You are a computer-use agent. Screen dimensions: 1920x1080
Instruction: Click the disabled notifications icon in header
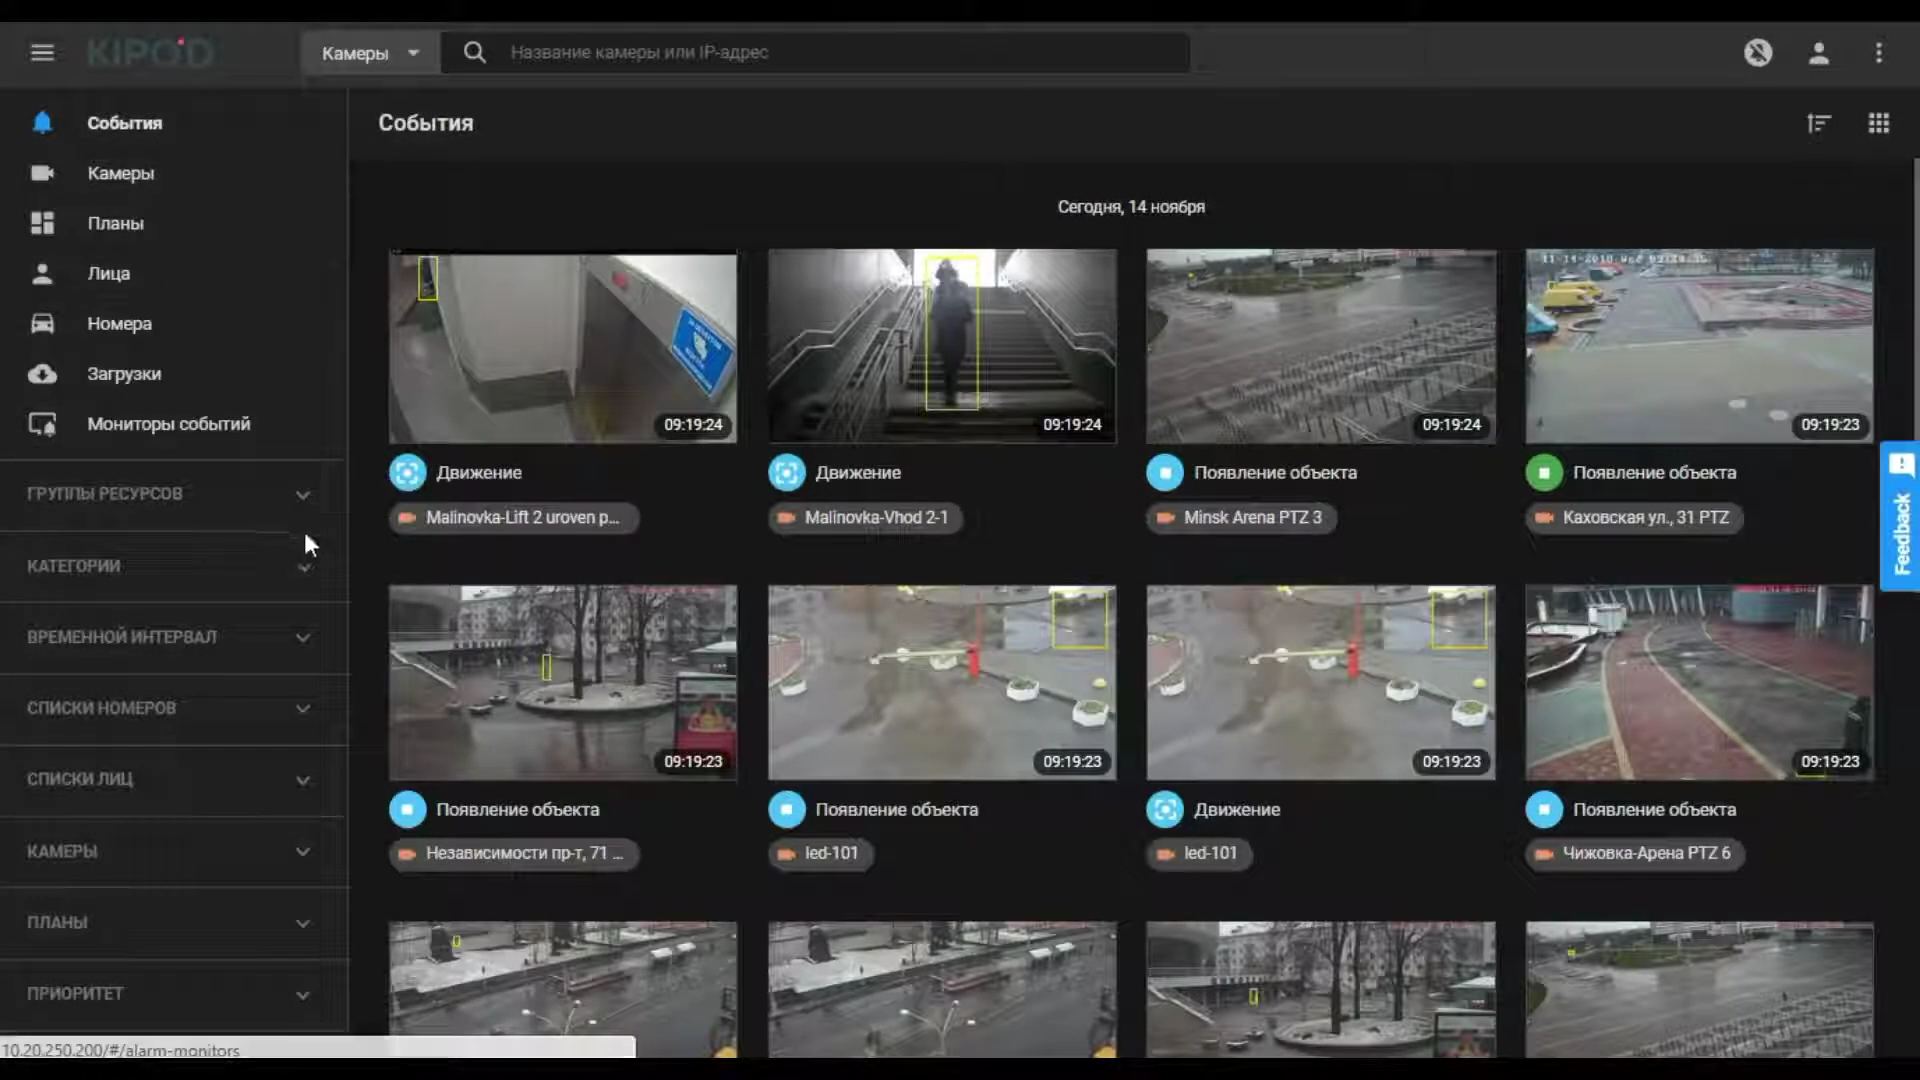(1758, 52)
